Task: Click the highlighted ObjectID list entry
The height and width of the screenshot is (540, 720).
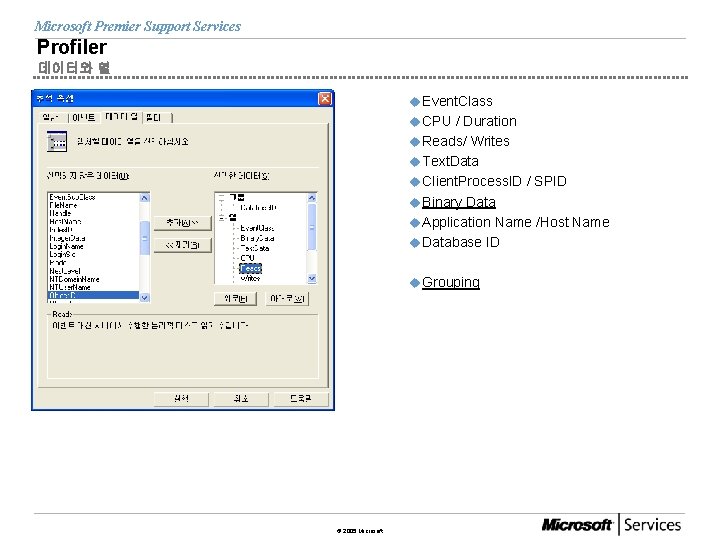Action: (93, 295)
